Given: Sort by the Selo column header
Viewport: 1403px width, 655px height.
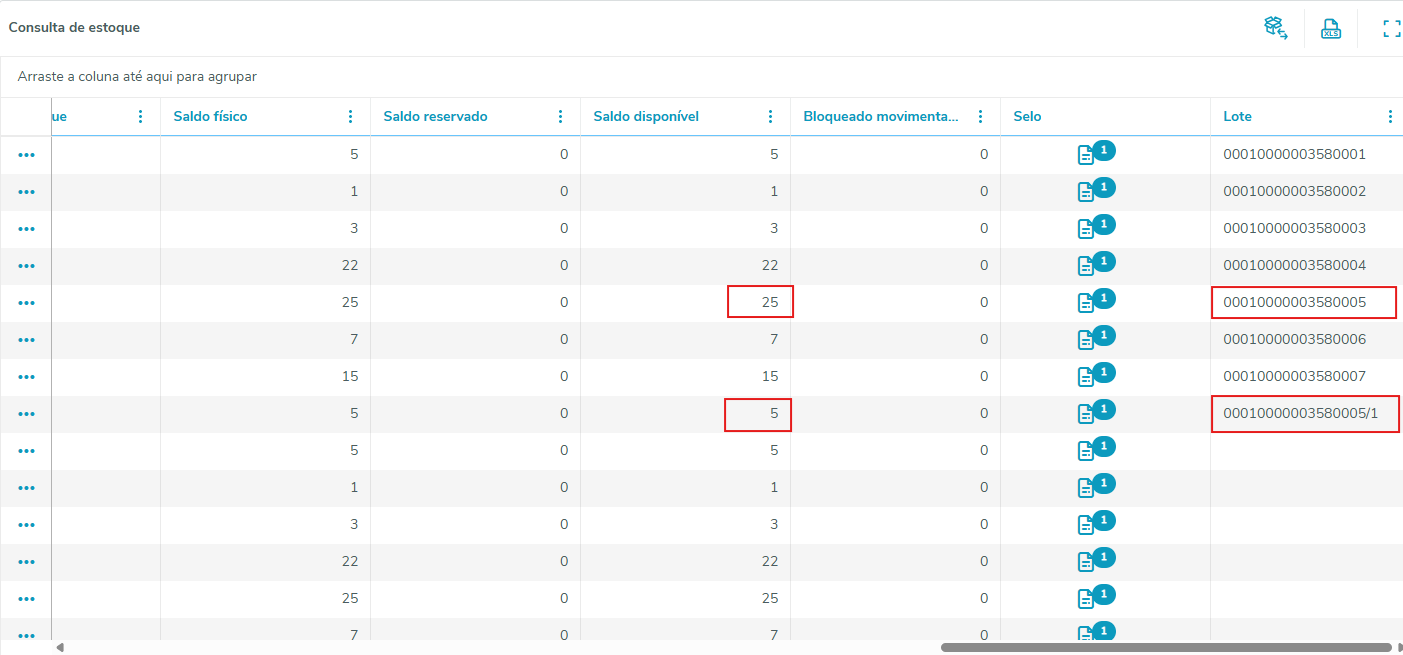Looking at the screenshot, I should pyautogui.click(x=1027, y=117).
